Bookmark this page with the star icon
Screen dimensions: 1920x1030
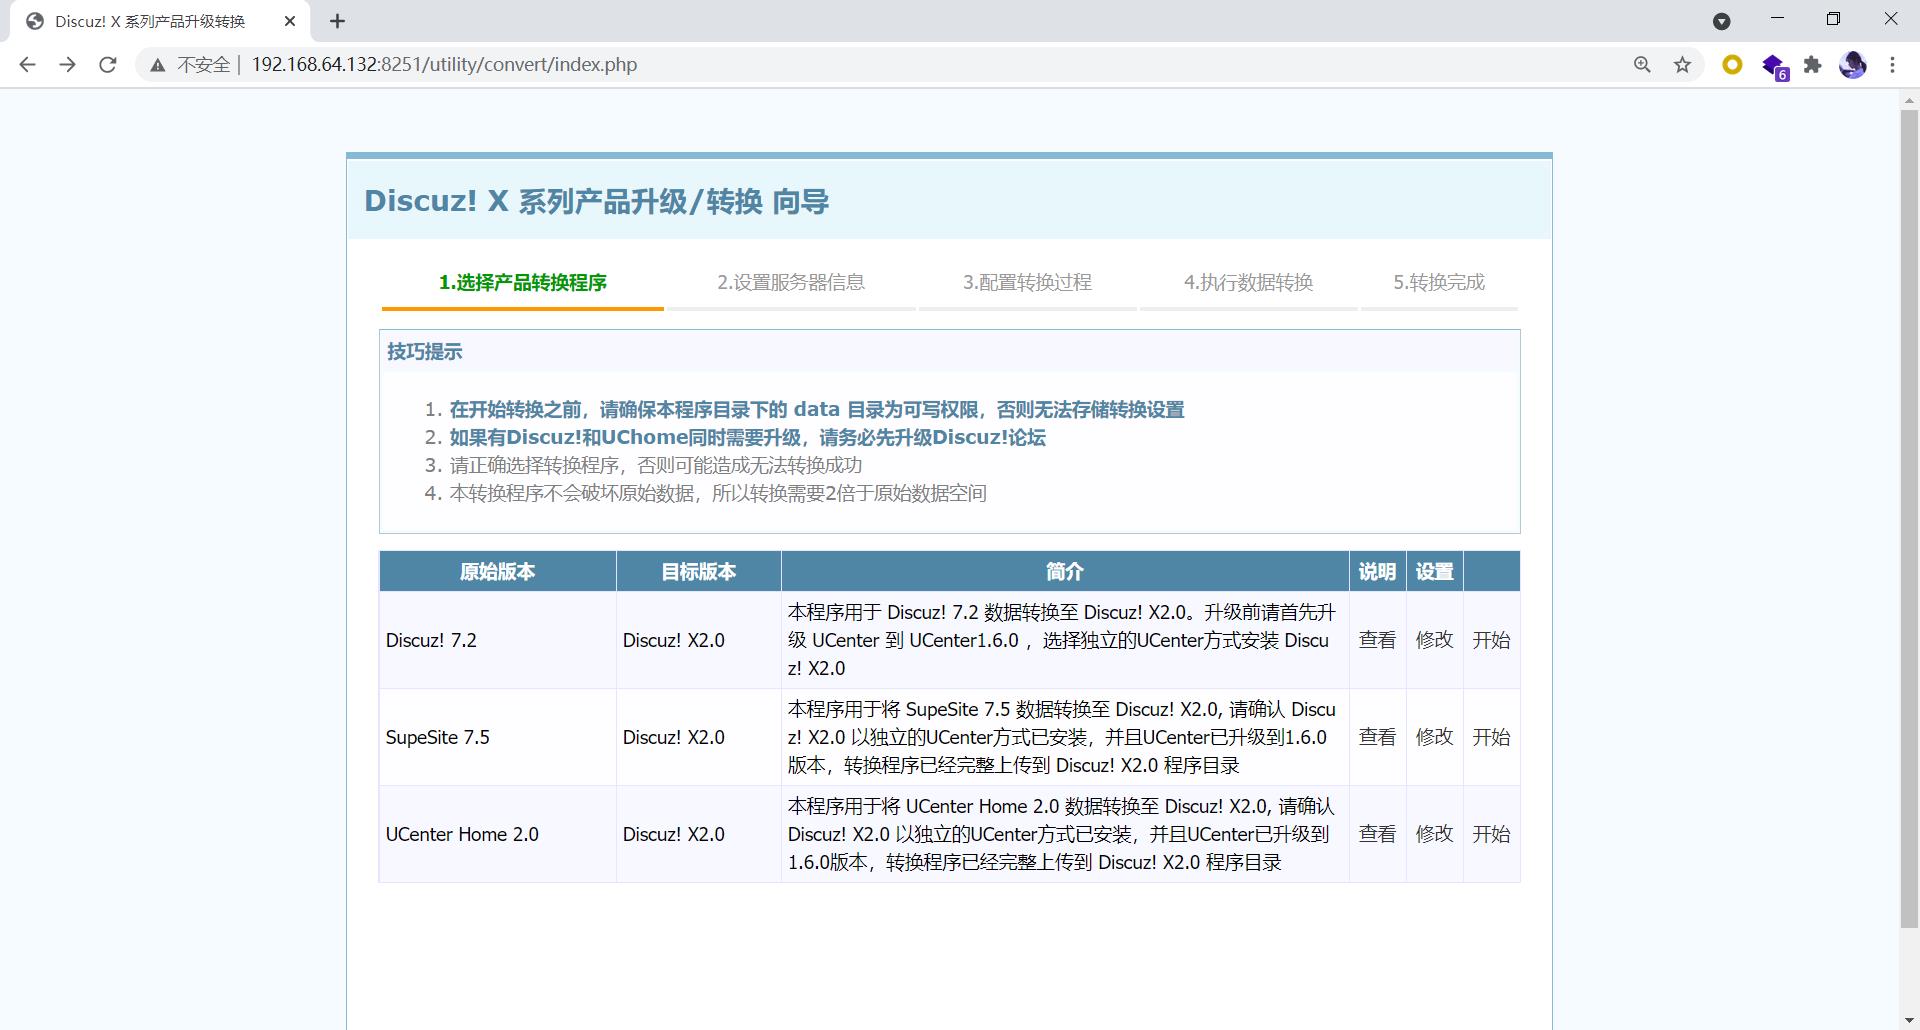[1682, 65]
